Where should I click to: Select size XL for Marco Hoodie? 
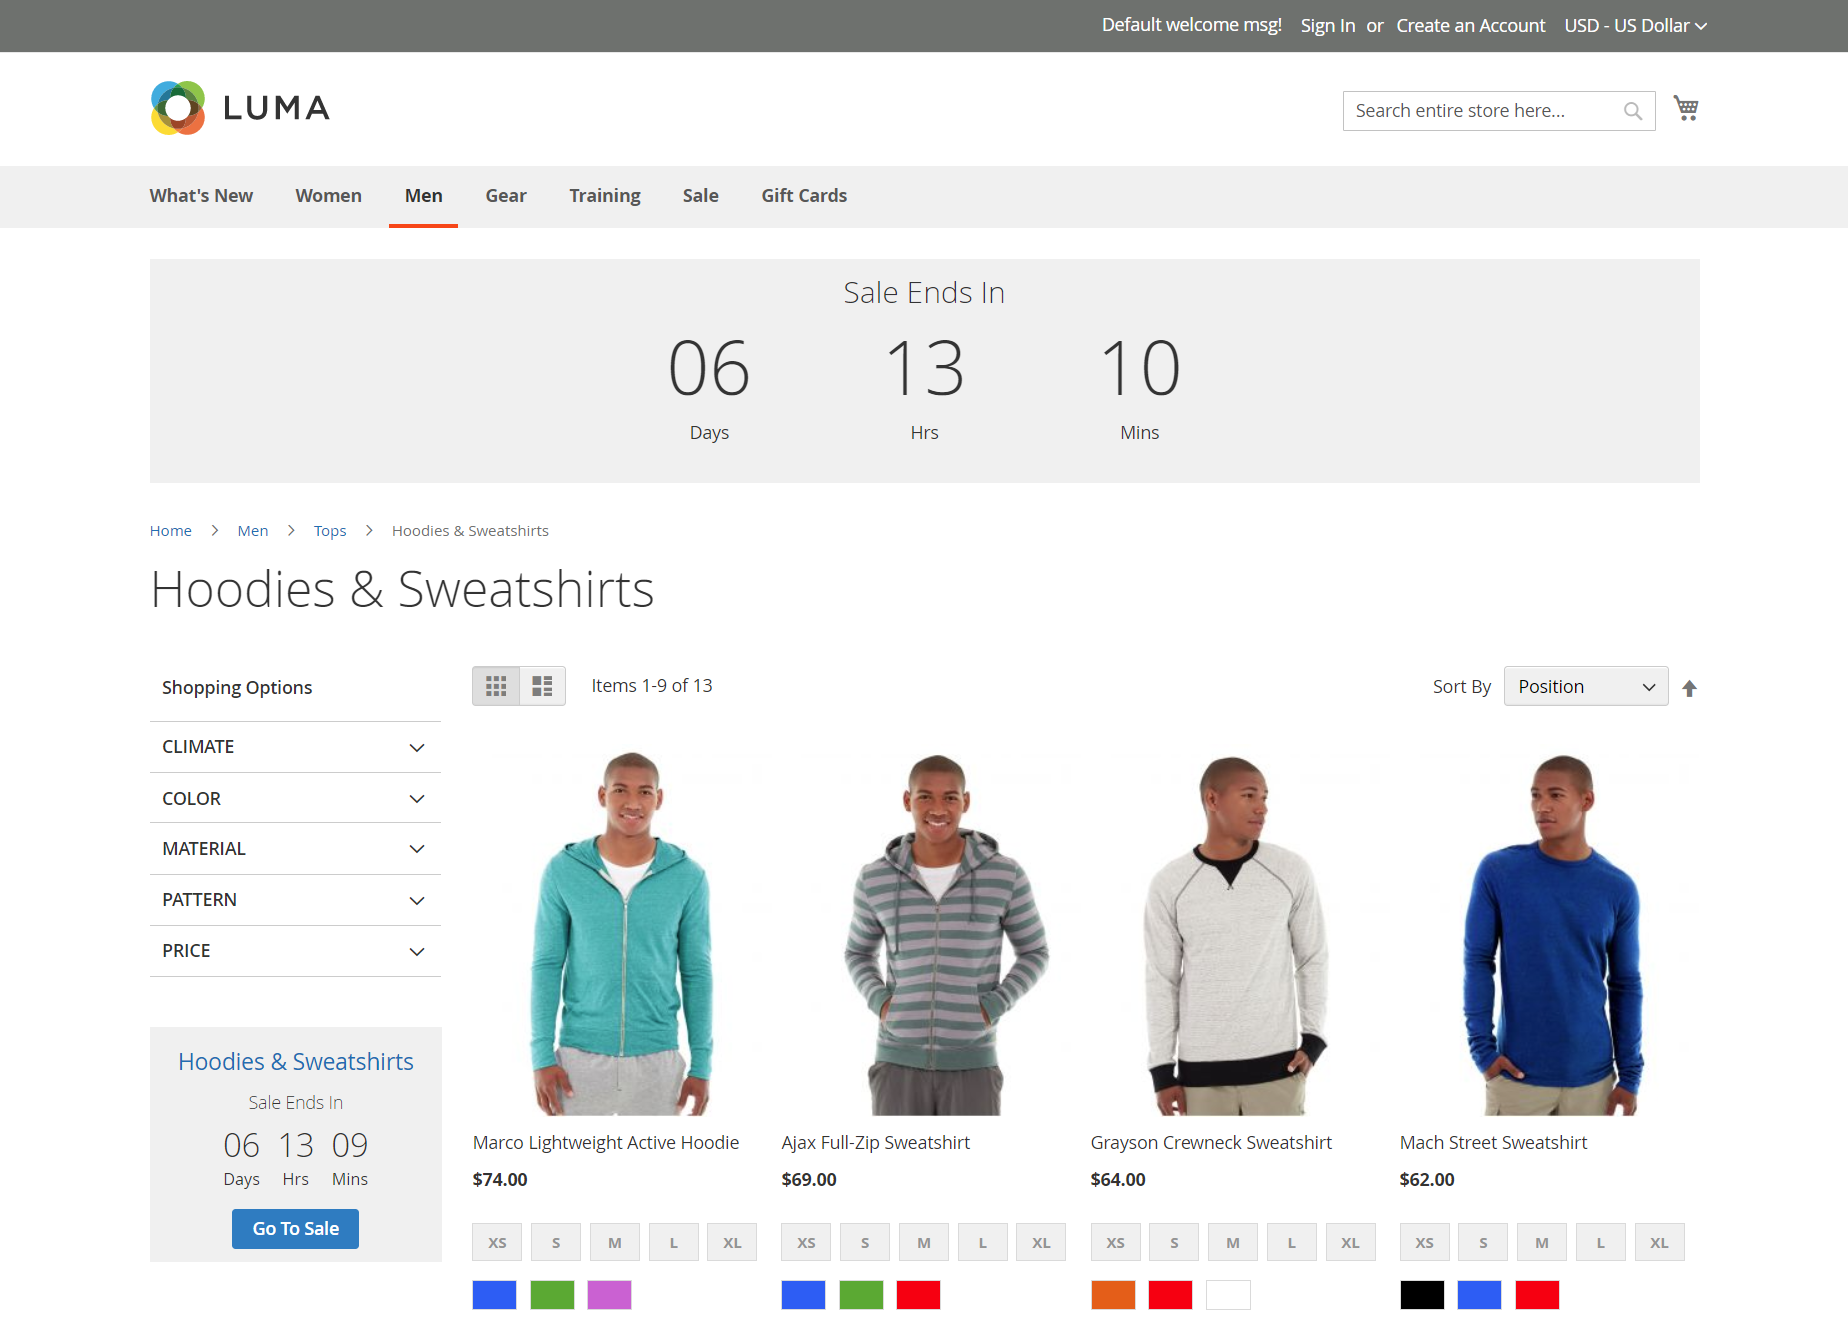(x=732, y=1243)
